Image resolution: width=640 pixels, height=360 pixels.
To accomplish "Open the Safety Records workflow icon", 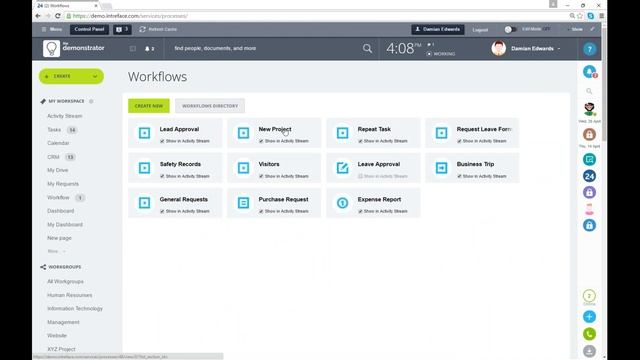I will [x=144, y=168].
